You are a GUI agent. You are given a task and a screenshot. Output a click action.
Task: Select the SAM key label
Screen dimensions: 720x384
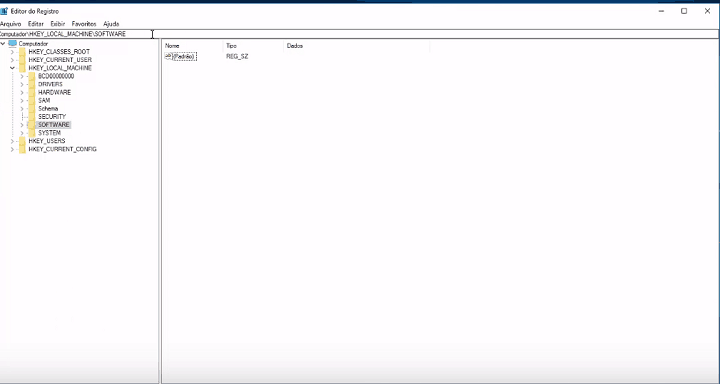click(x=44, y=101)
